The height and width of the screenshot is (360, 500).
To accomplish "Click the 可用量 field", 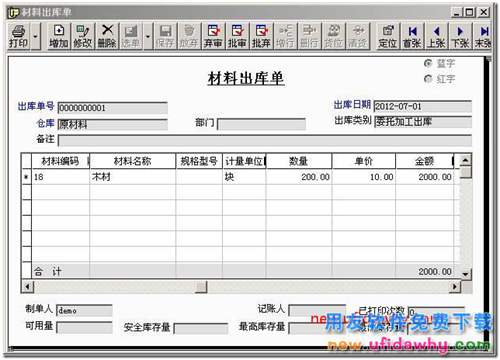I will 84,328.
